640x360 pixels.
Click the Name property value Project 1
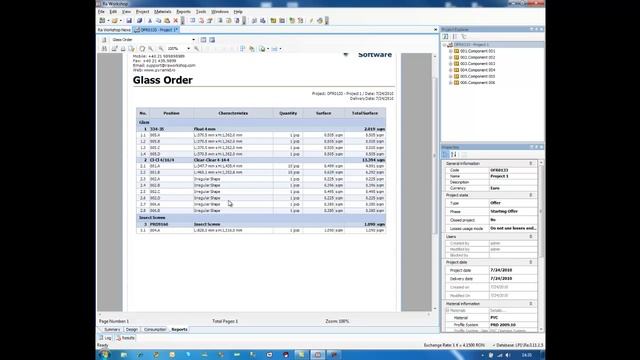[x=513, y=176]
